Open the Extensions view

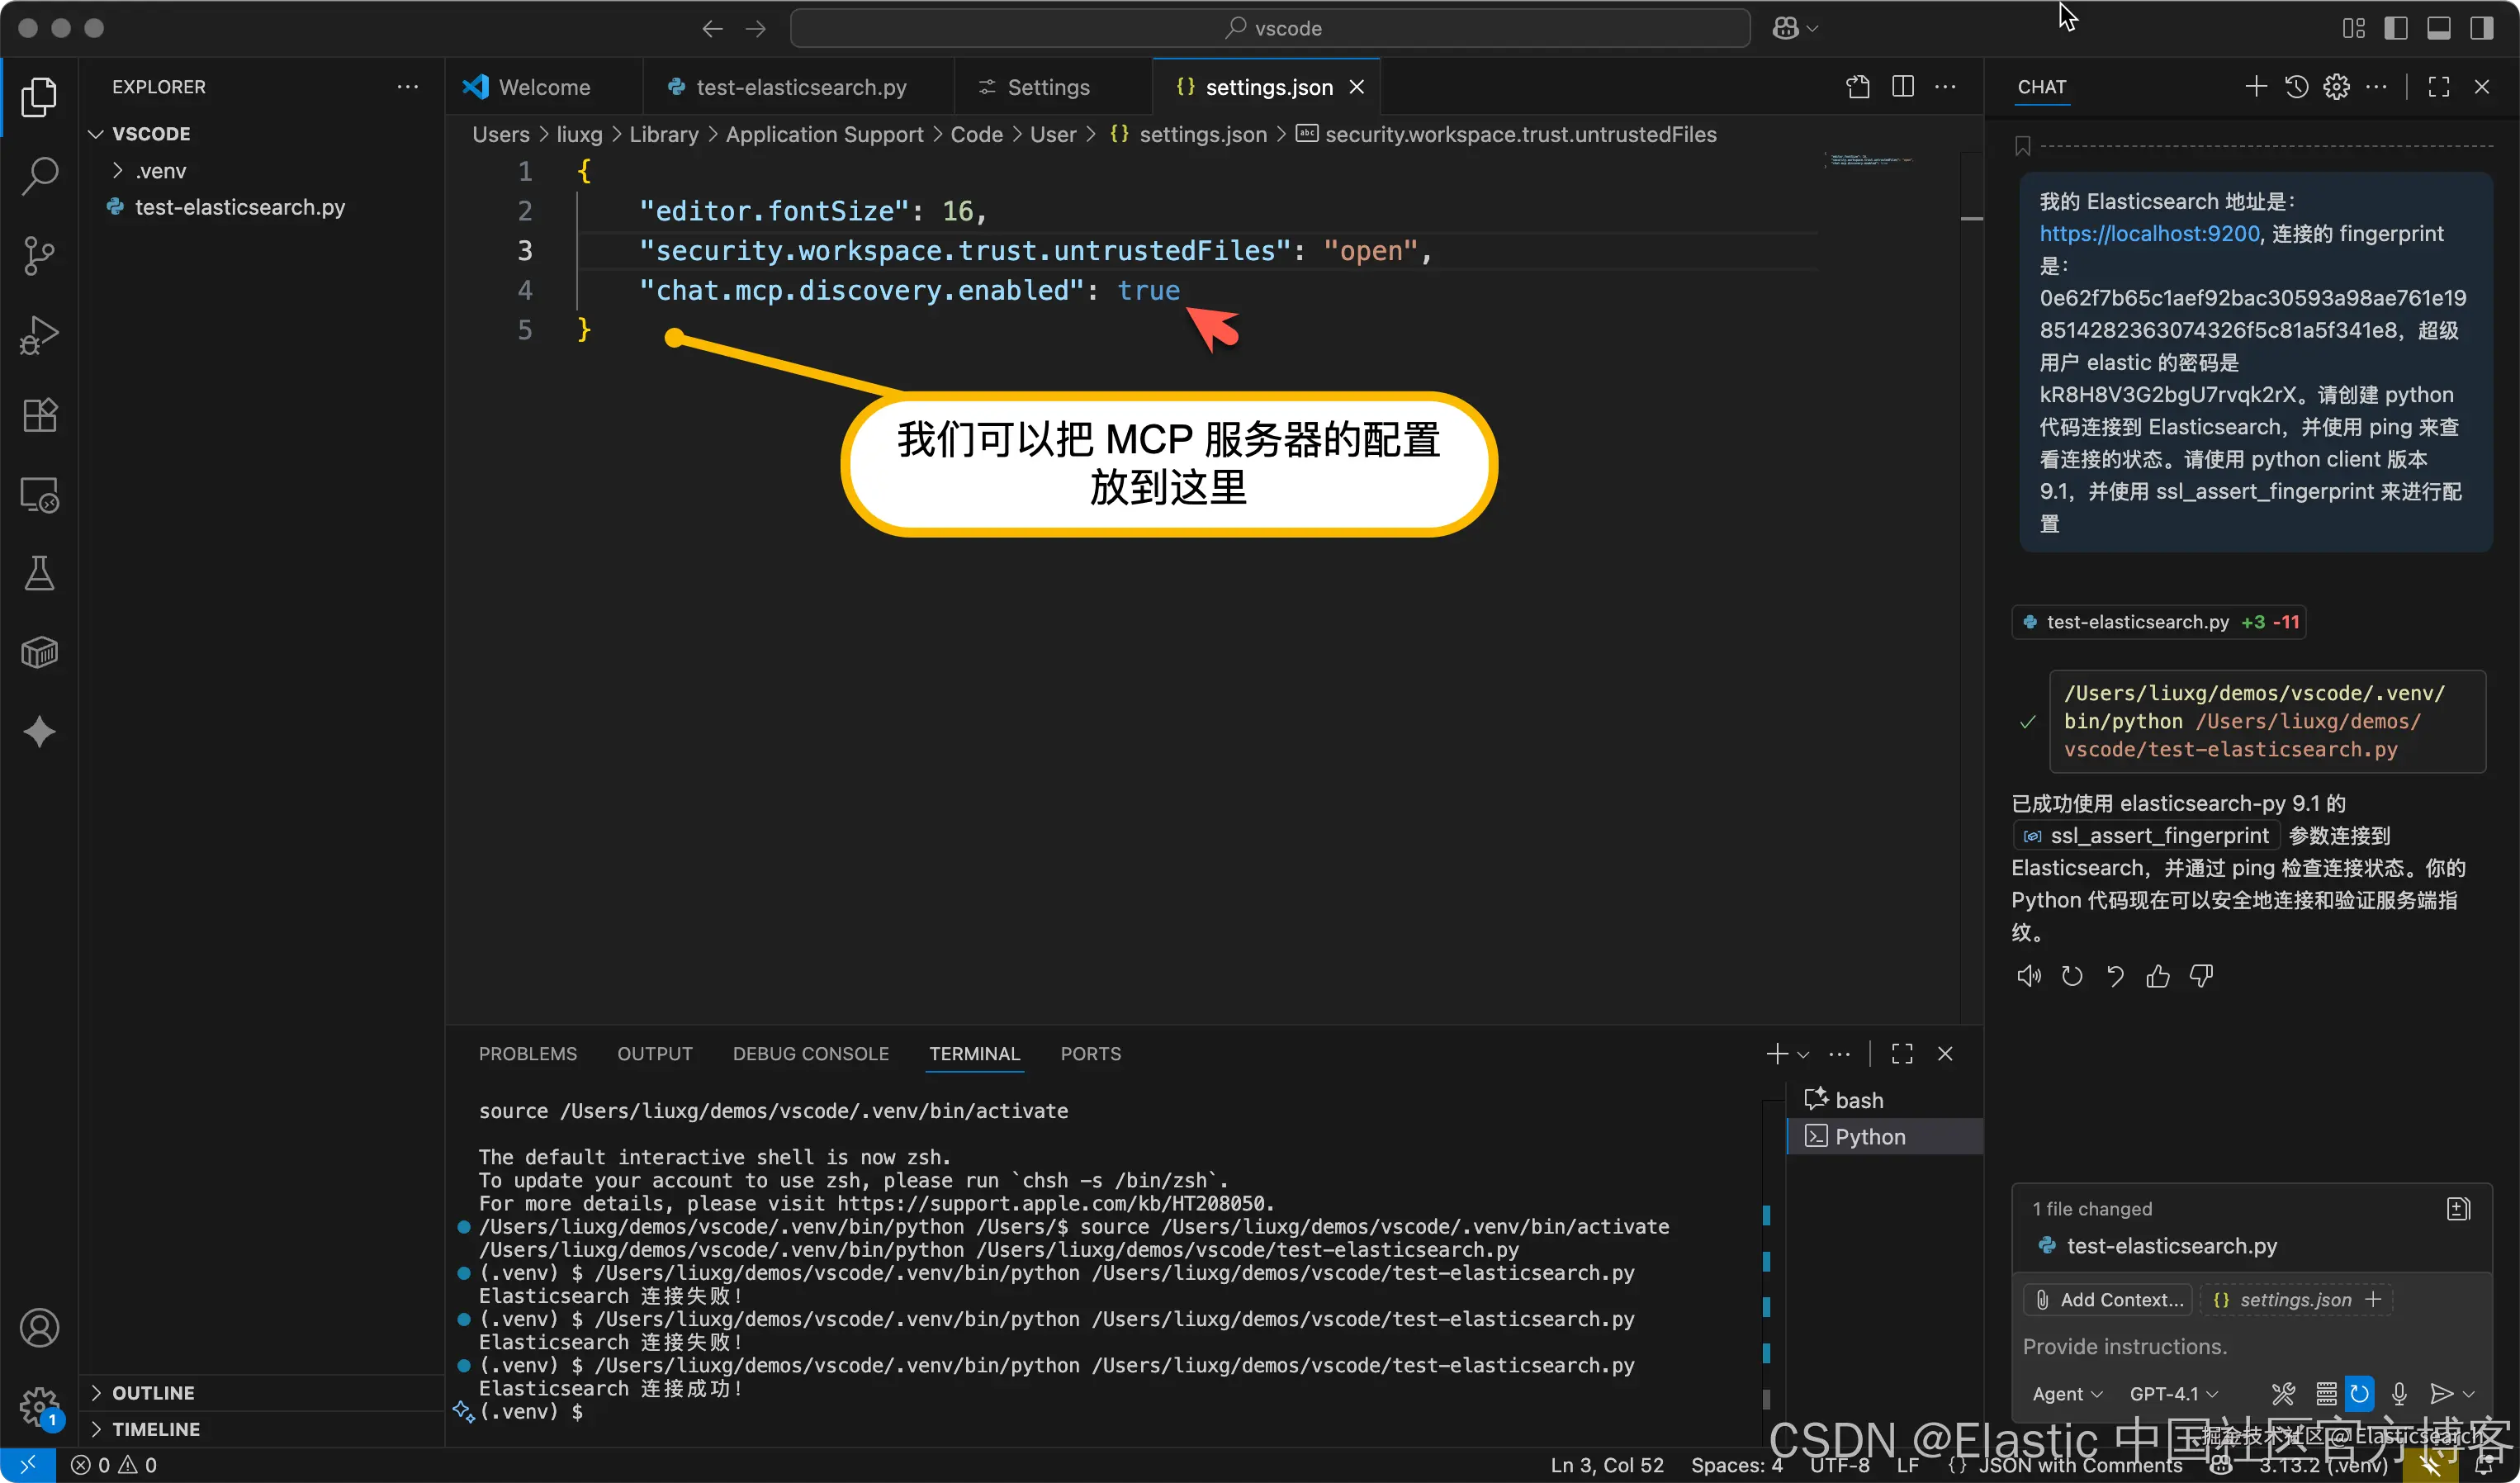[x=39, y=415]
